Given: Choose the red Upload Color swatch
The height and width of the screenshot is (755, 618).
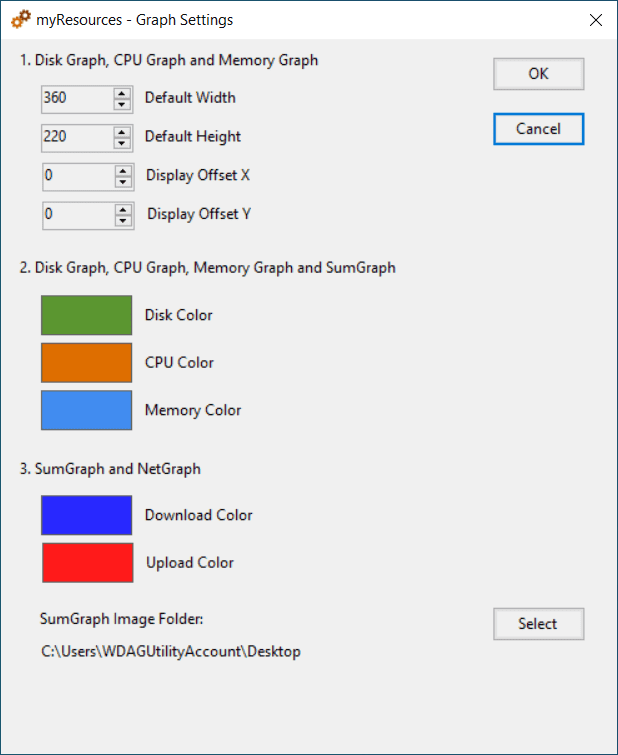Looking at the screenshot, I should 87,562.
